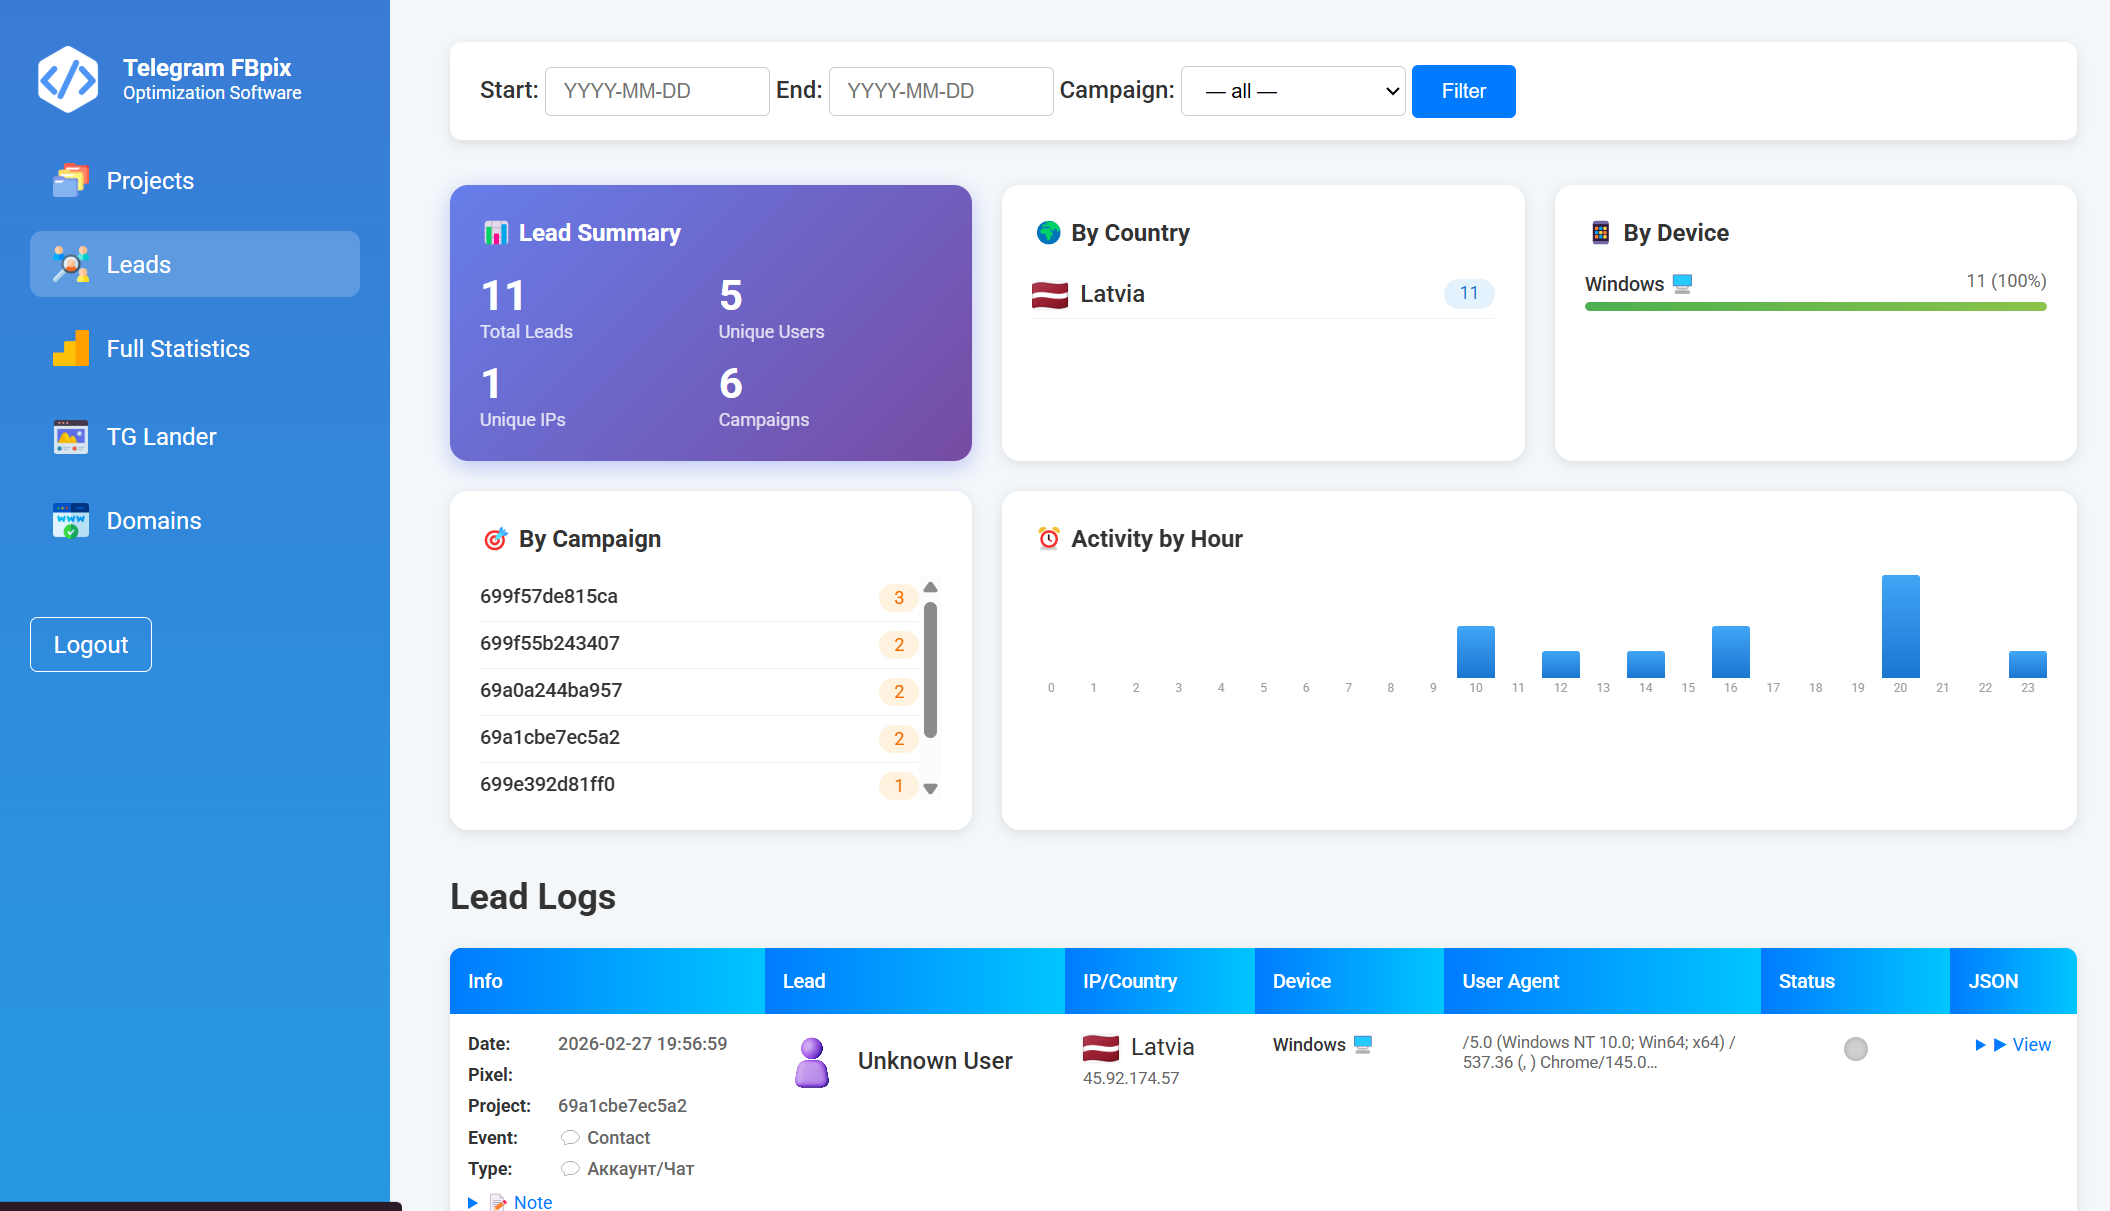Click the Start date input field
This screenshot has height=1211, width=2110.
click(657, 91)
